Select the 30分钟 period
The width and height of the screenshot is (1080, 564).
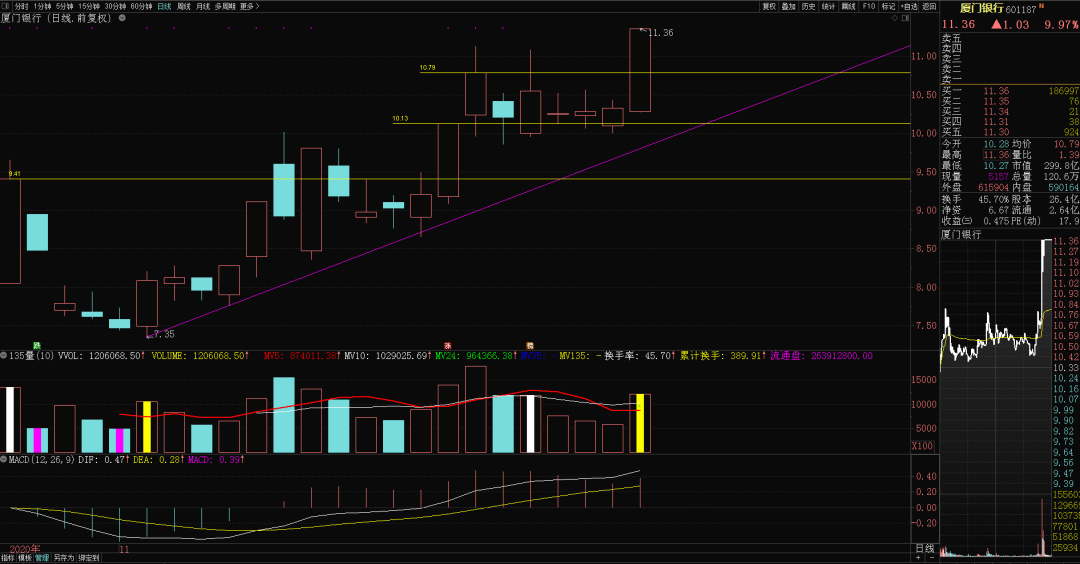[x=115, y=6]
